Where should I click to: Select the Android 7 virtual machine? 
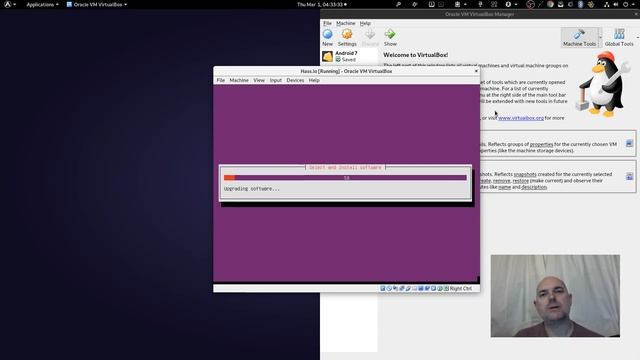[x=349, y=56]
